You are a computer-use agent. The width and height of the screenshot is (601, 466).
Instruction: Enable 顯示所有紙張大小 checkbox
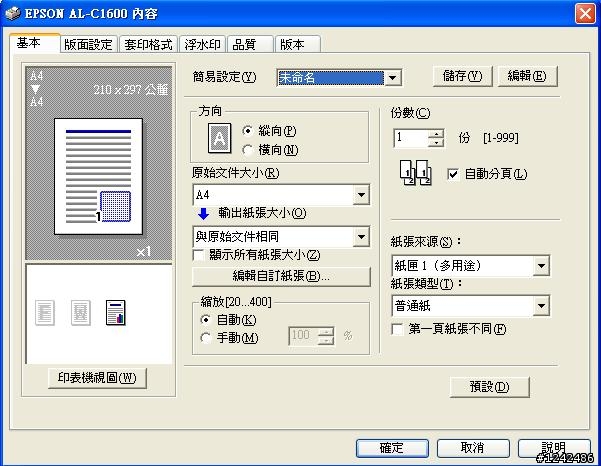tap(199, 255)
